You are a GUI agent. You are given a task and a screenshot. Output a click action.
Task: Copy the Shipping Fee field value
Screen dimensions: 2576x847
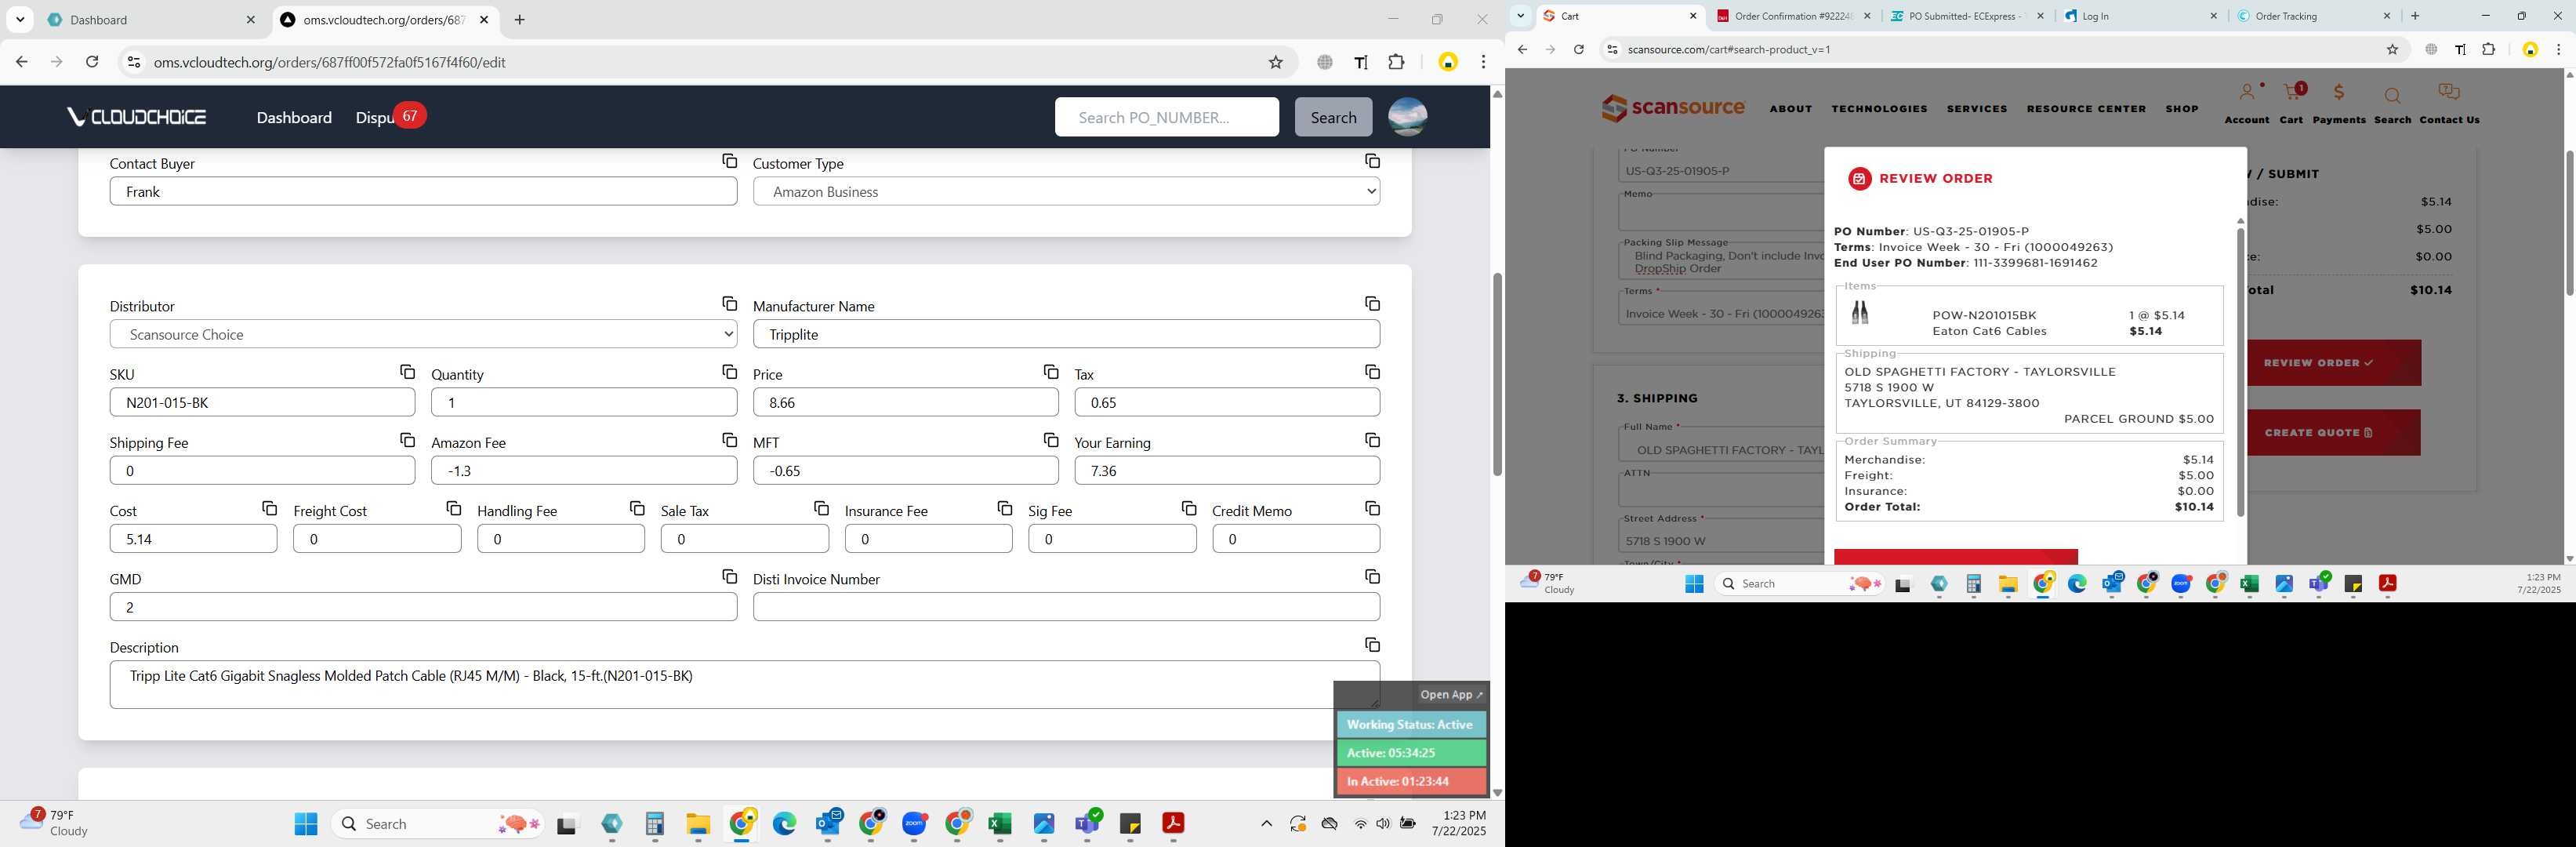tap(407, 440)
